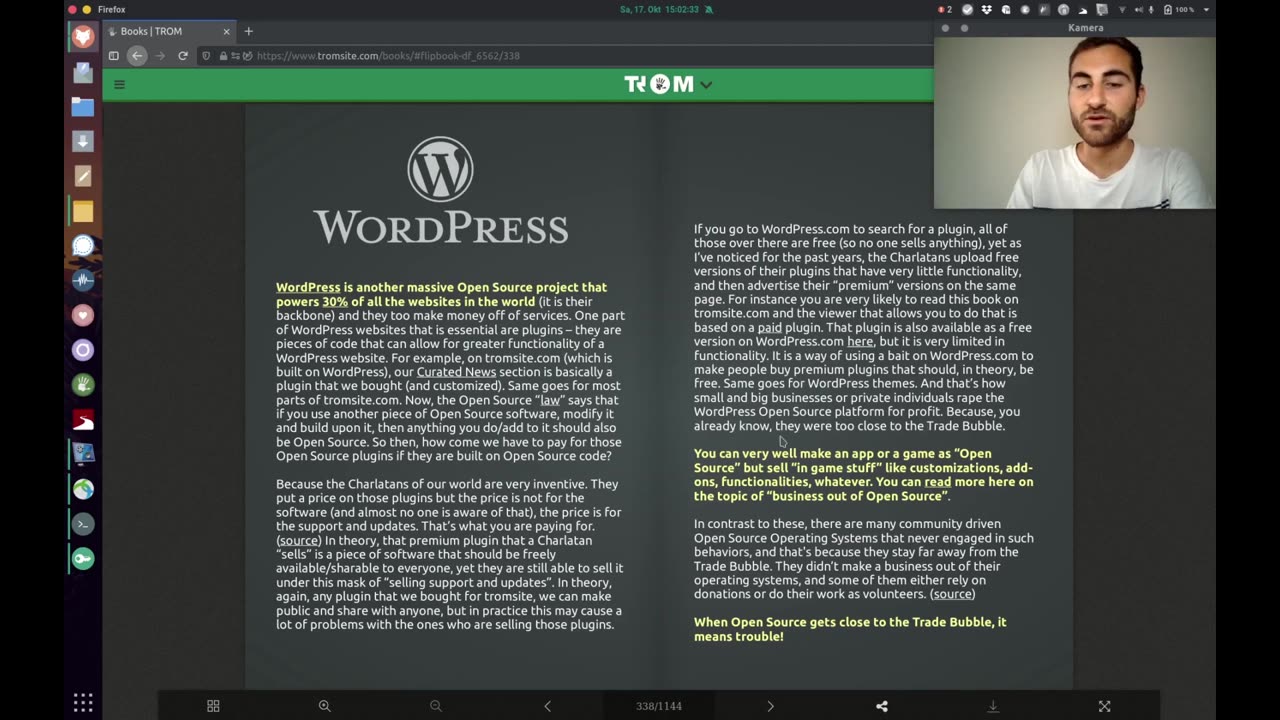
Task: Open the yellow notes app in dock
Action: 83,211
